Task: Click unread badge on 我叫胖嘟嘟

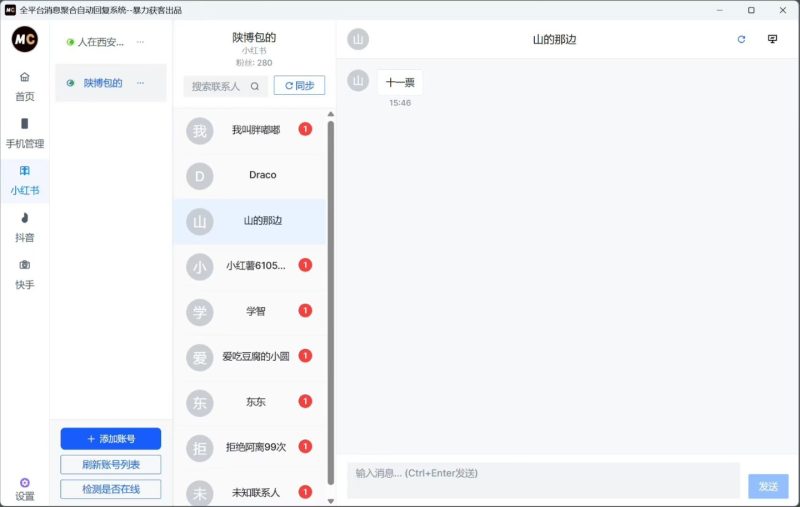Action: tap(305, 129)
